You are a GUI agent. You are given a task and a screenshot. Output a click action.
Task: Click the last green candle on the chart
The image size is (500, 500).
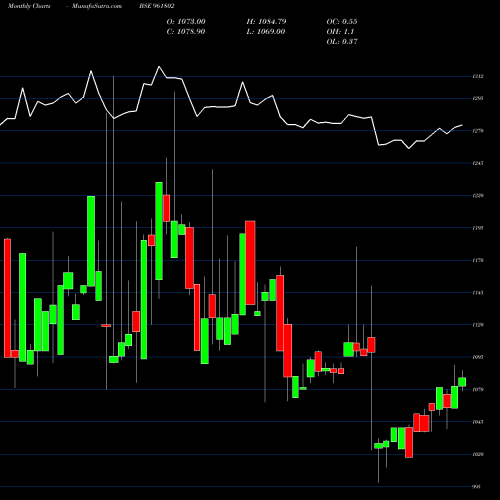pos(462,382)
